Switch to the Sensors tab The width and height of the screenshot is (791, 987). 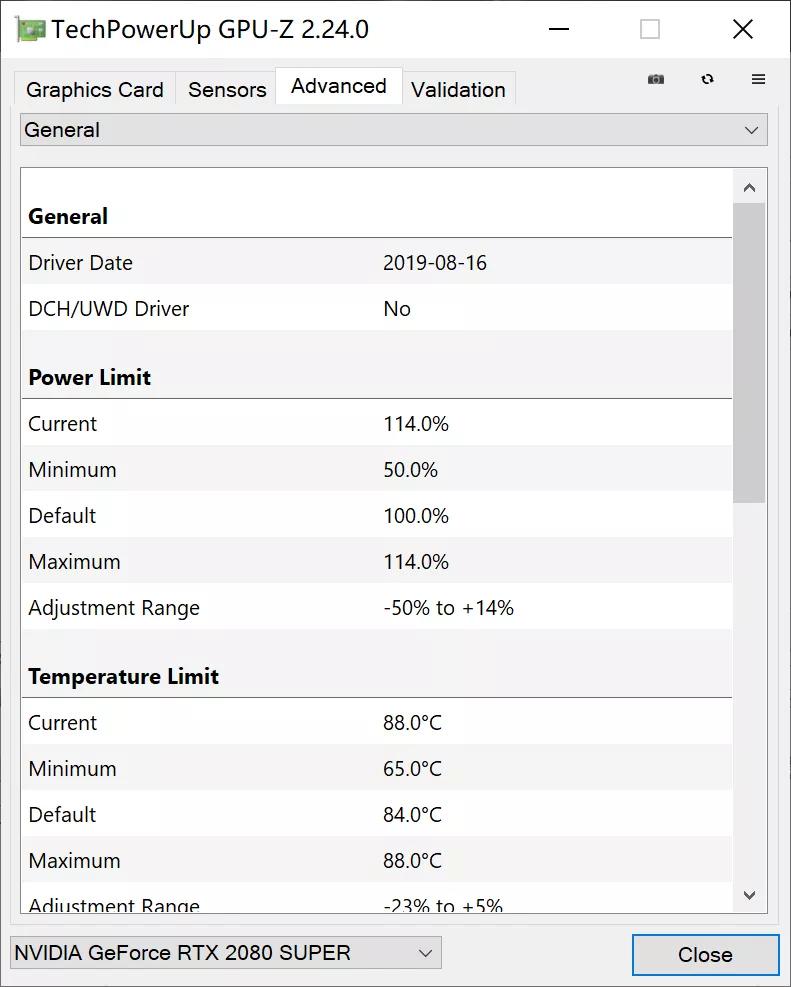click(x=226, y=90)
